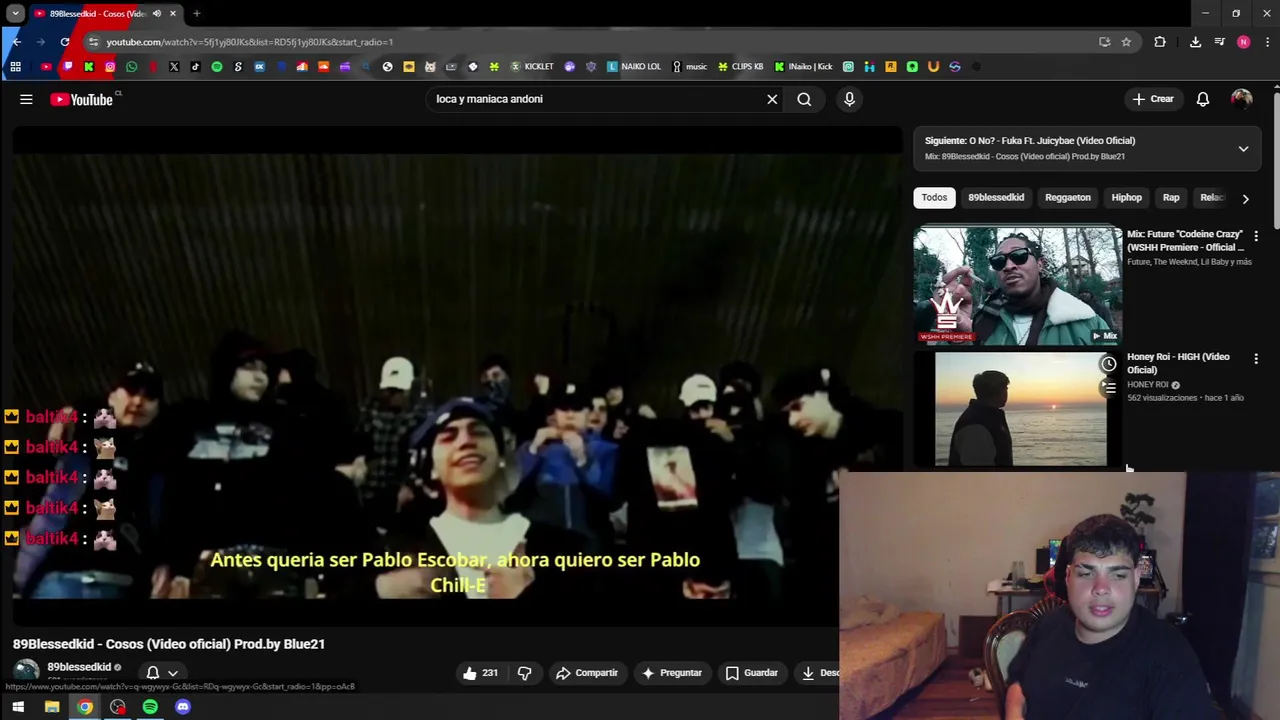Filter suggestions by 89blessedkid chip
The width and height of the screenshot is (1280, 720).
[996, 197]
